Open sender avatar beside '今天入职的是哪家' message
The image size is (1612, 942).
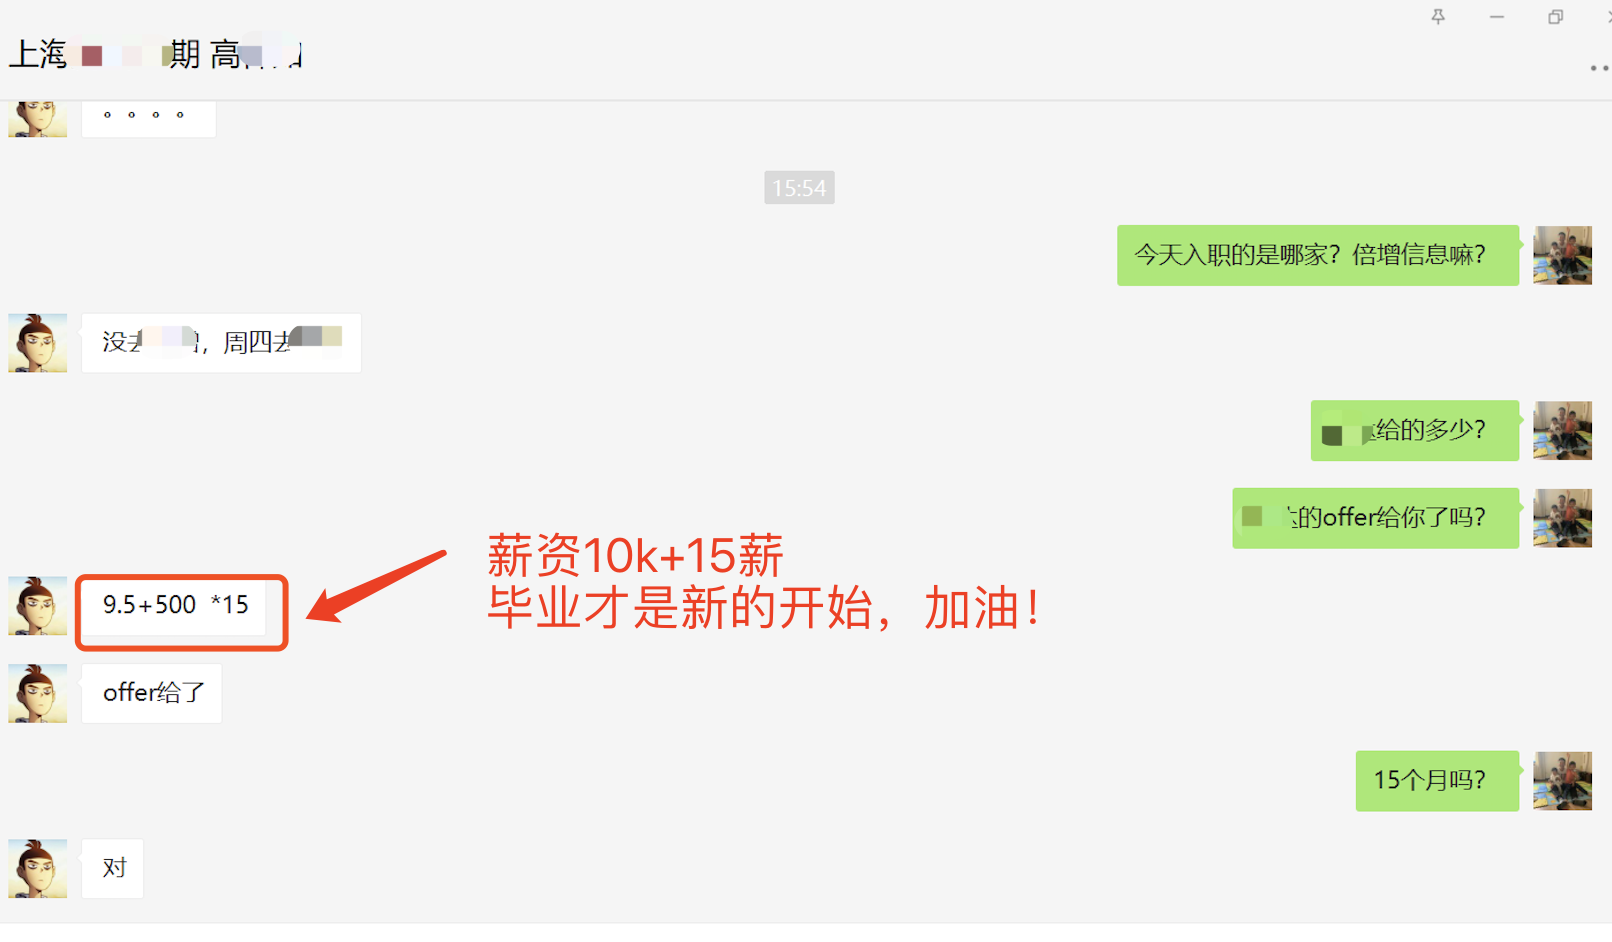click(x=1562, y=255)
